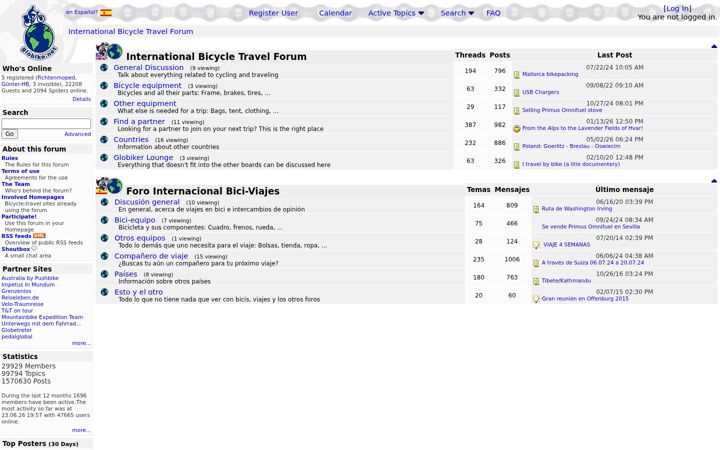Visit Australia by Pushbike partner site
Image resolution: width=720 pixels, height=450 pixels.
click(x=30, y=278)
